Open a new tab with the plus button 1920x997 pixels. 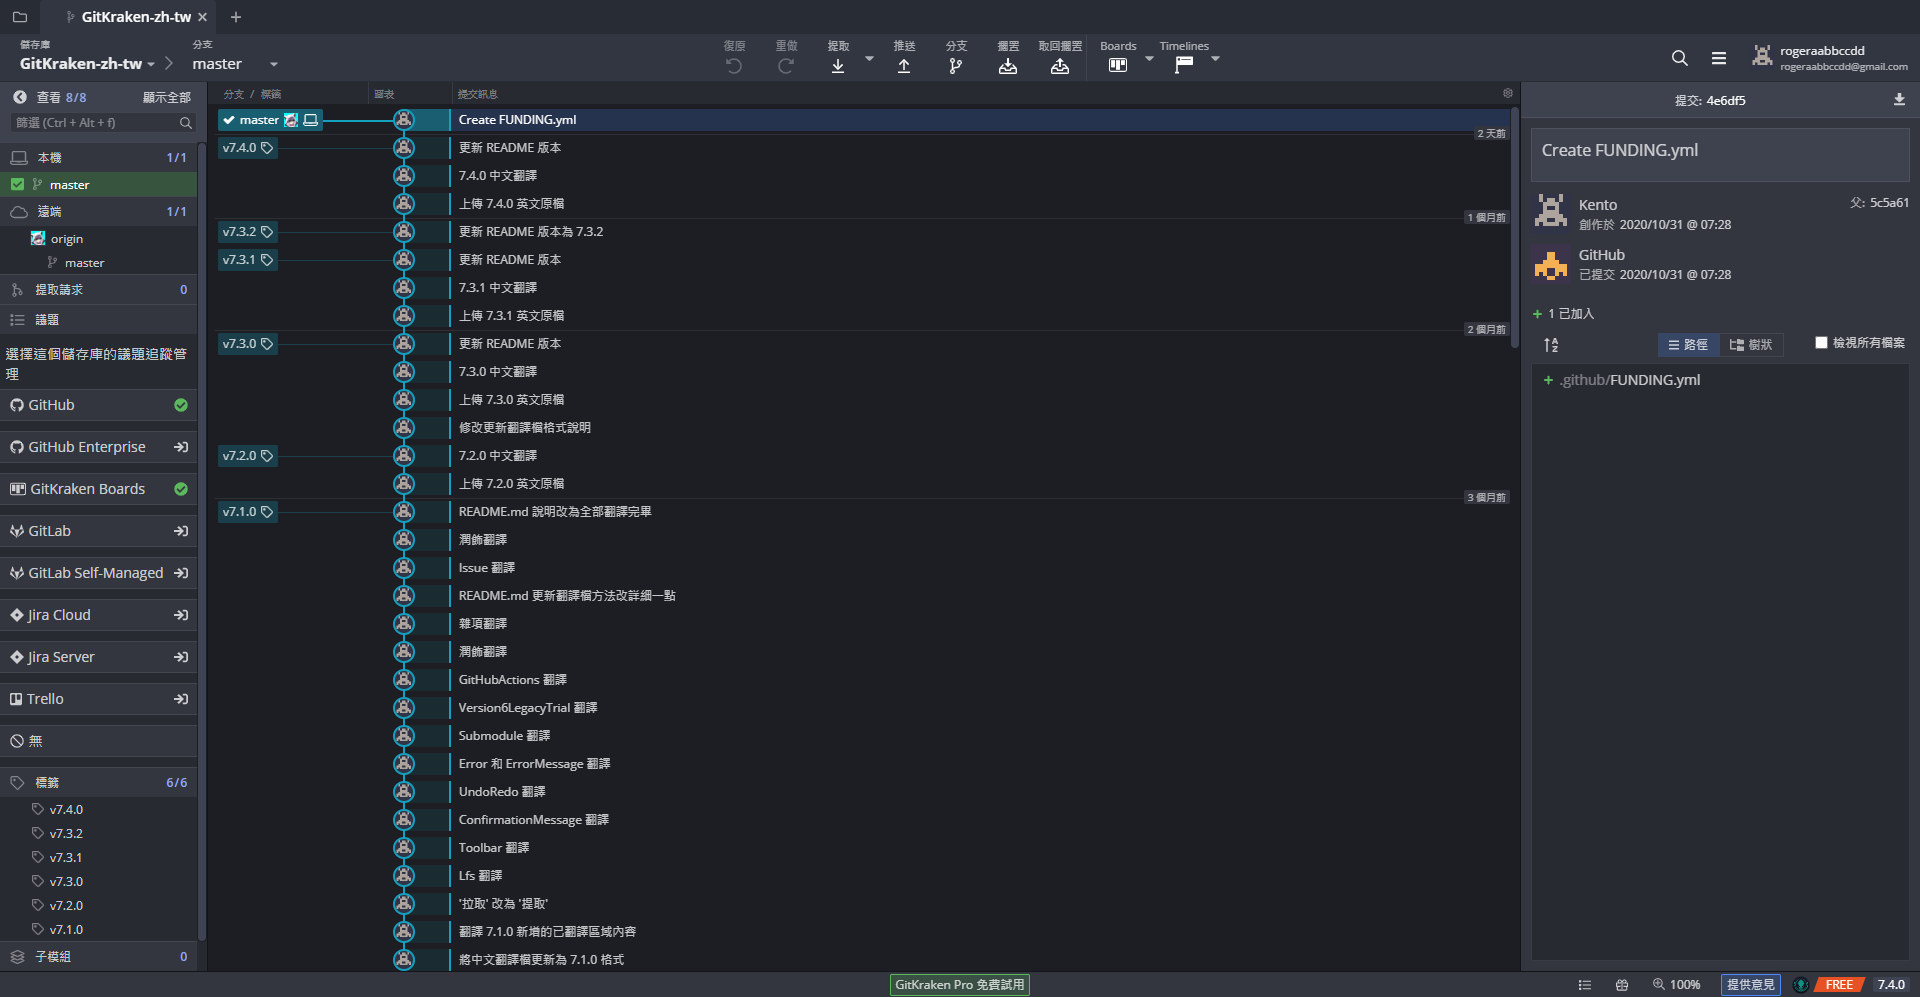click(236, 17)
